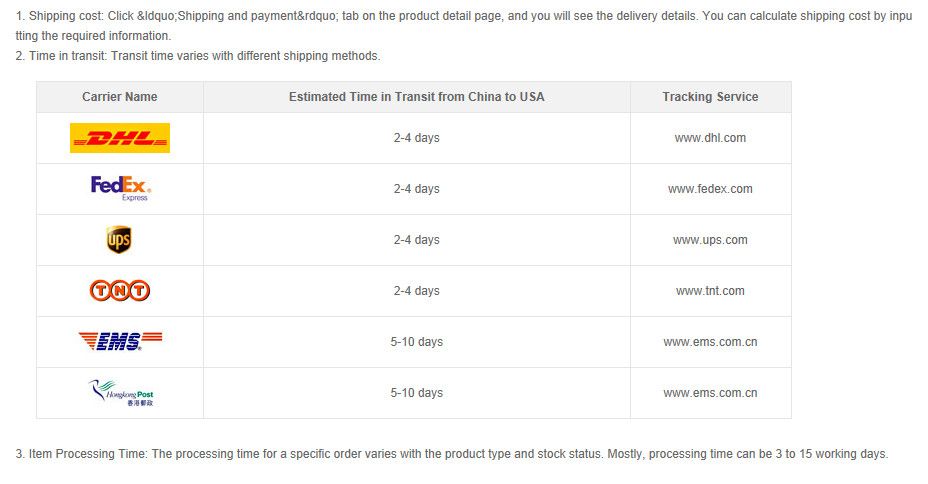This screenshot has height=484, width=928.
Task: Click the Estimated Time in Transit header
Action: 417,96
